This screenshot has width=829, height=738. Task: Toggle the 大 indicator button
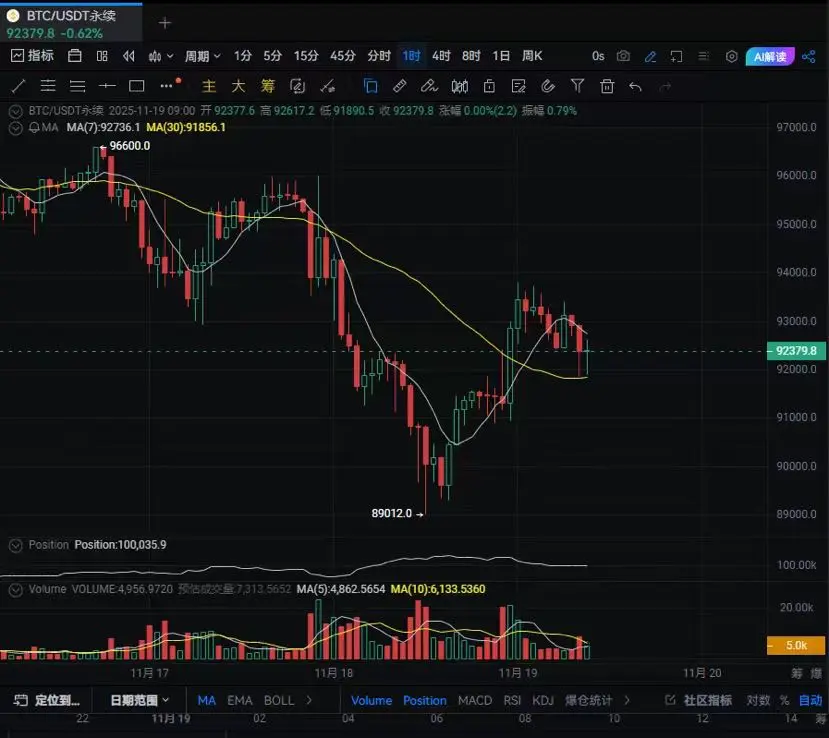(238, 86)
